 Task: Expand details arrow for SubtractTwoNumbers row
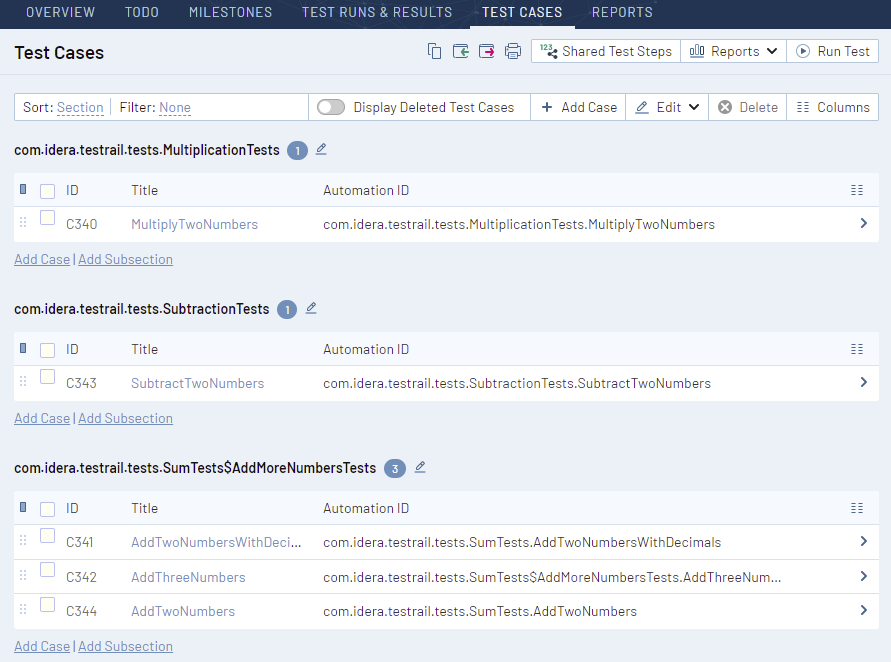point(864,382)
